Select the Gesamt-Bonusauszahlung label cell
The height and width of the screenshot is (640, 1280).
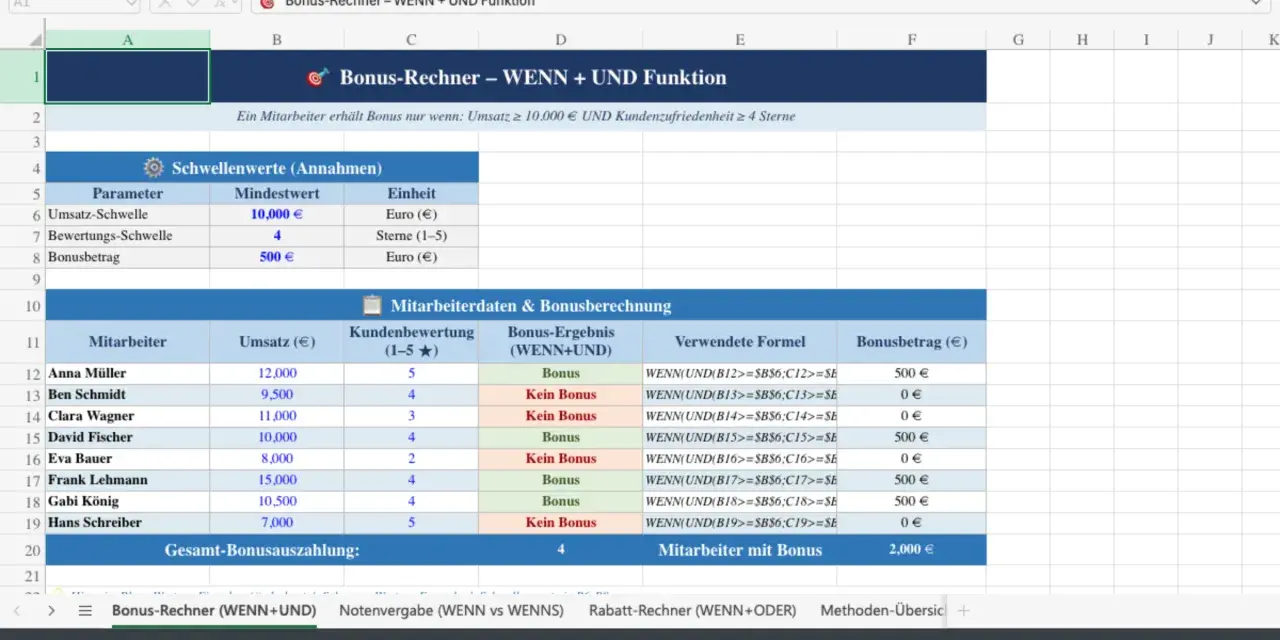click(x=262, y=550)
